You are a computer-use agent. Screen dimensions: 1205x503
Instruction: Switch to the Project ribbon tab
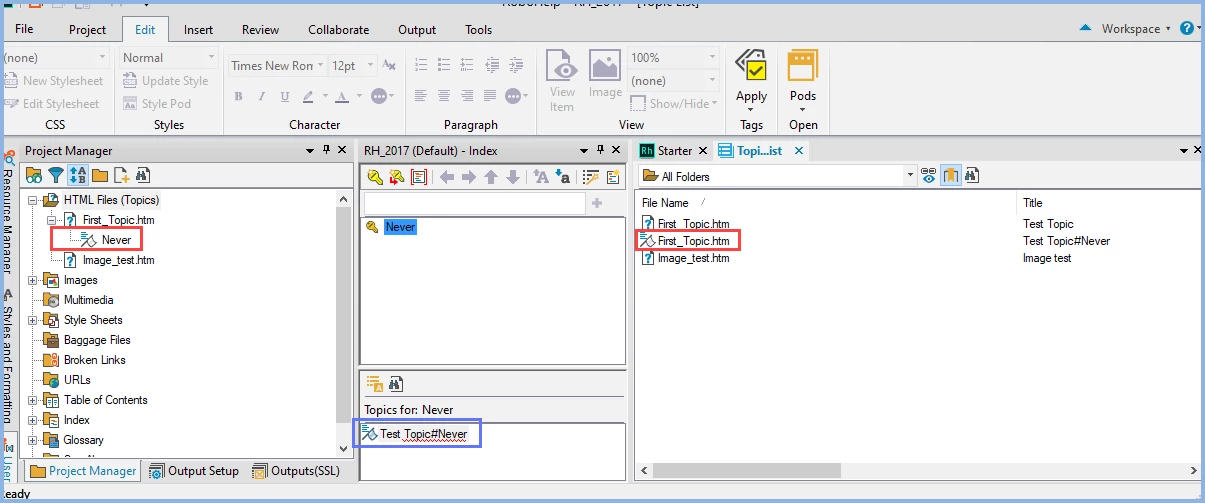[x=87, y=30]
